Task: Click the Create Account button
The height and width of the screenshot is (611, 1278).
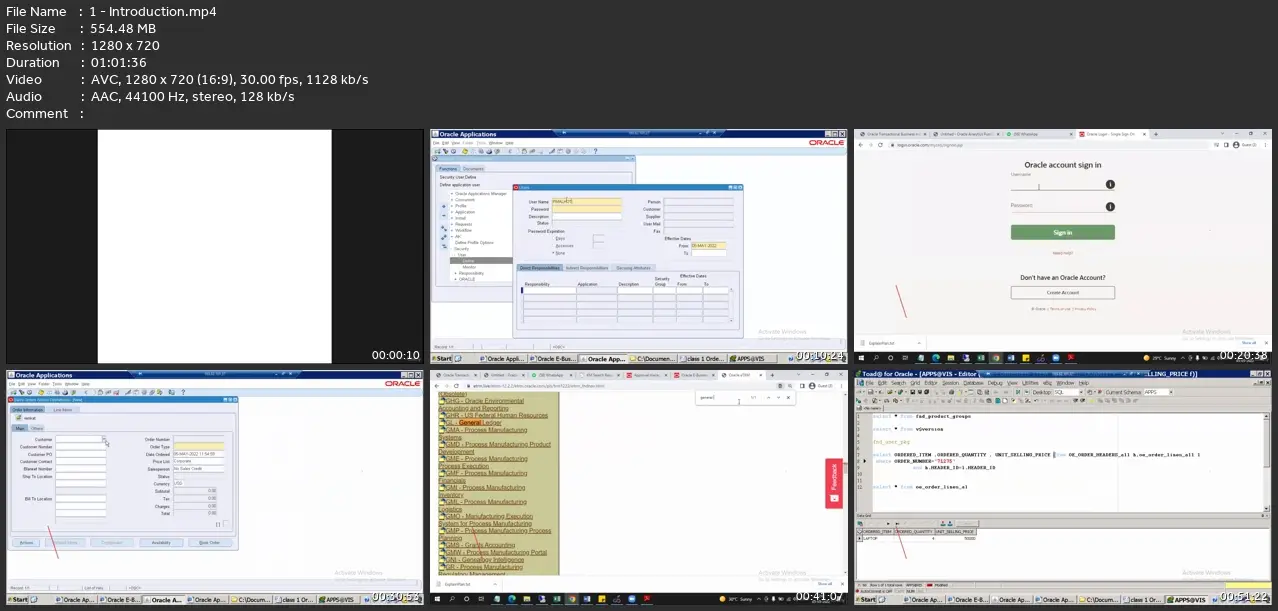Action: (x=1062, y=293)
